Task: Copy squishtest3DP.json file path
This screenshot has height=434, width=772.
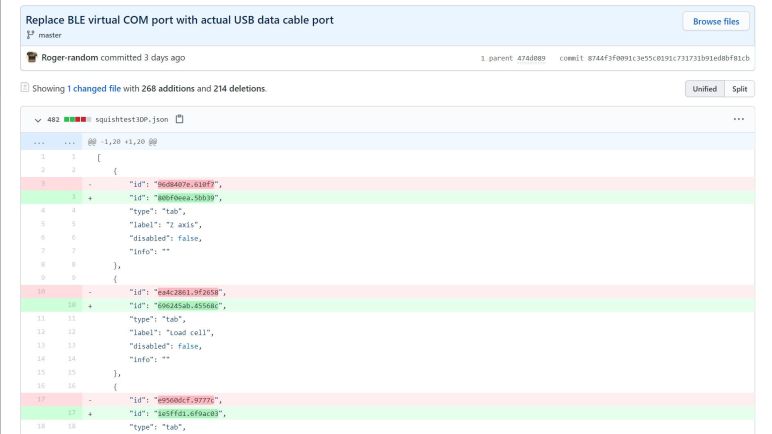Action: pos(180,119)
